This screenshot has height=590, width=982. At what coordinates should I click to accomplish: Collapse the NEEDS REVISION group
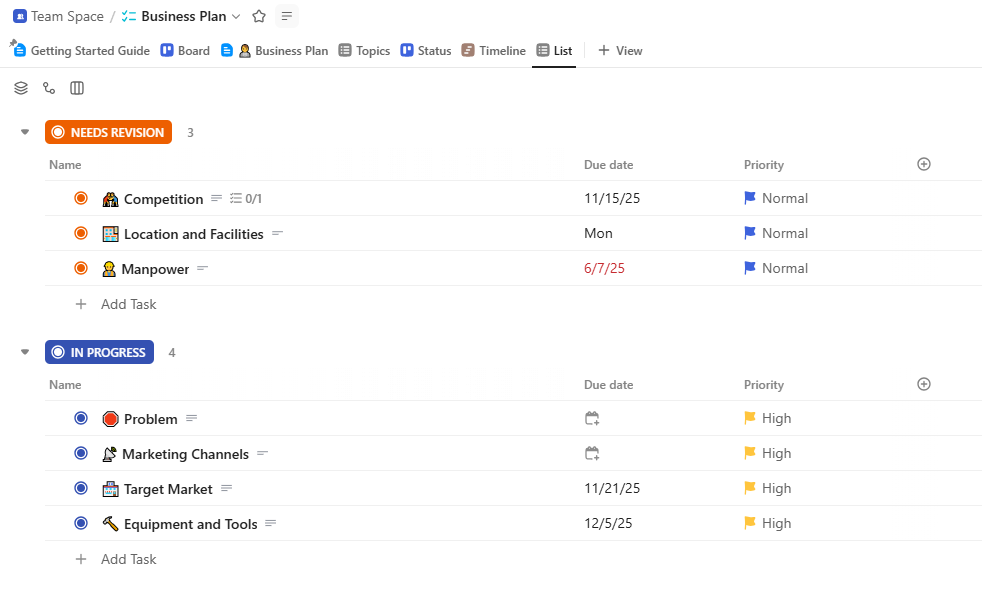pos(24,131)
